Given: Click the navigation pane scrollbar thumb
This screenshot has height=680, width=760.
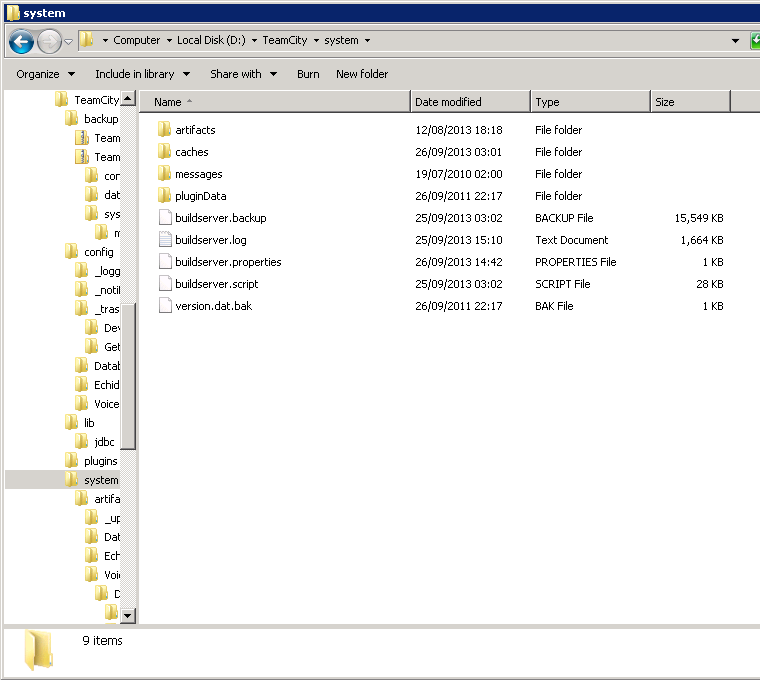Looking at the screenshot, I should click(x=128, y=376).
